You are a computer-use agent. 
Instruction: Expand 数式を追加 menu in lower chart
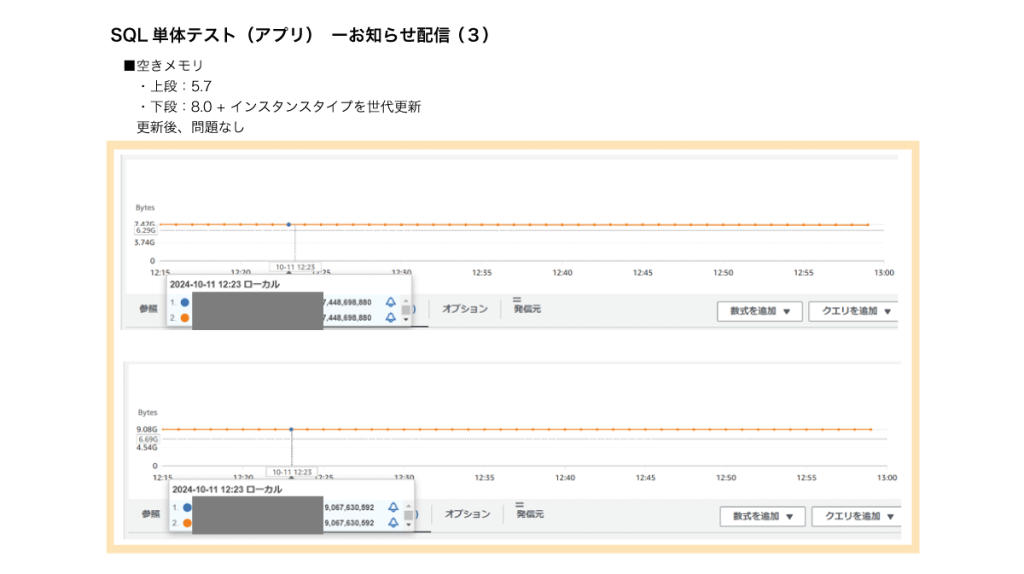coord(762,516)
